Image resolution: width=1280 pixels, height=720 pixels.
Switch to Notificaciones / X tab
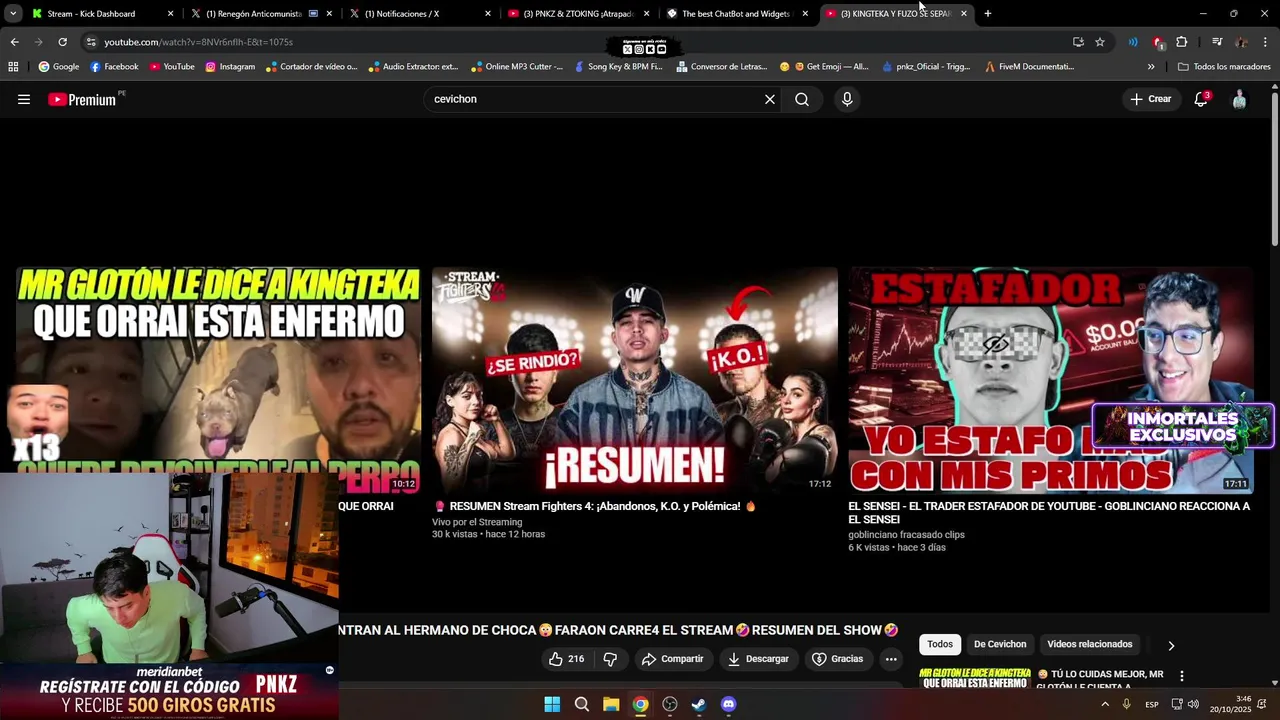[419, 14]
